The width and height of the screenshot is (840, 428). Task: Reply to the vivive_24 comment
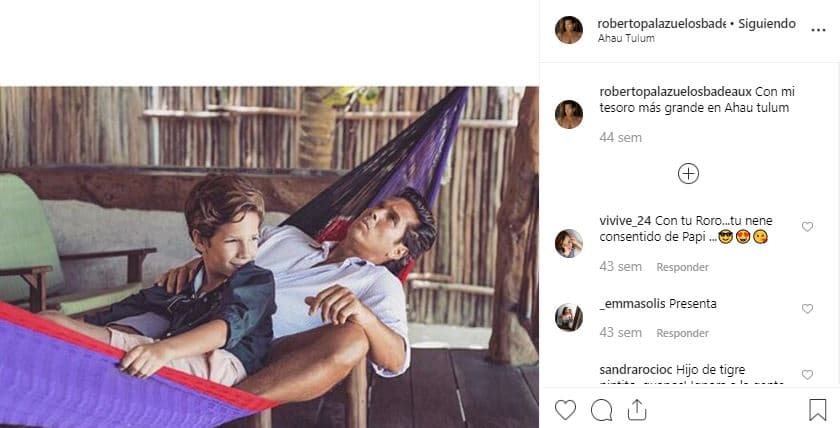682,267
